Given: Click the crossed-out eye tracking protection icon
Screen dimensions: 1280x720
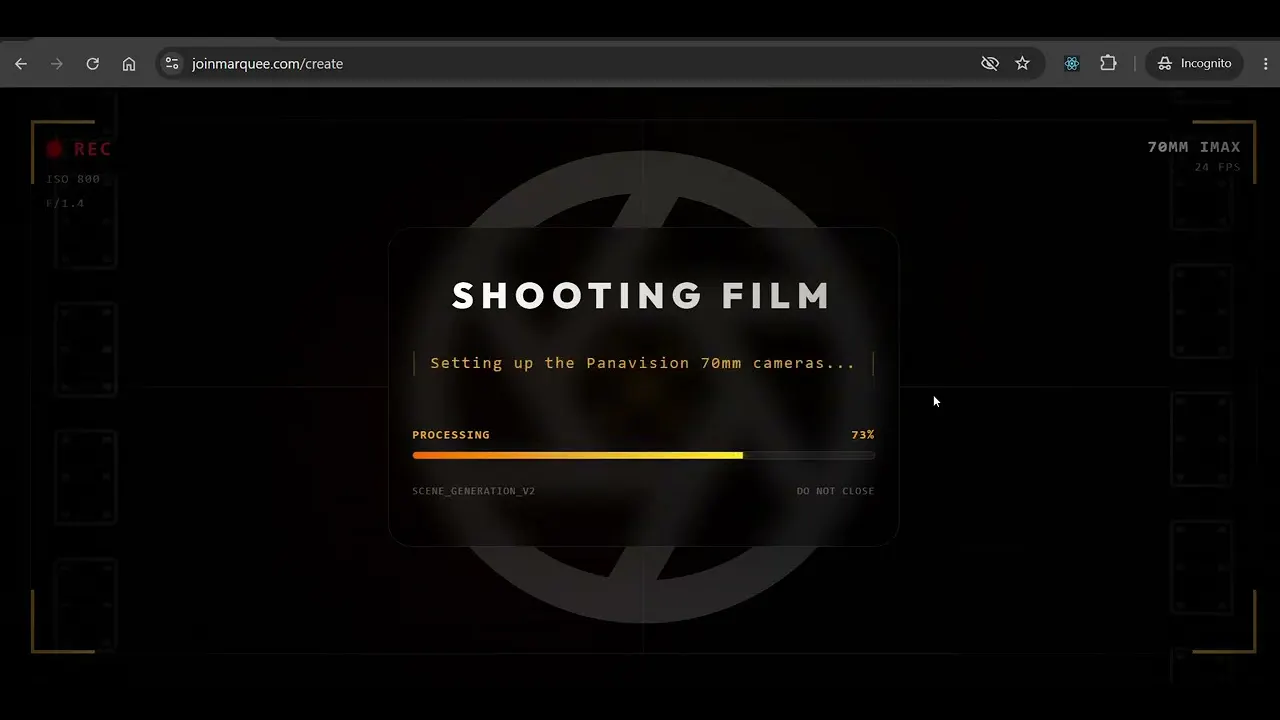Looking at the screenshot, I should (990, 63).
